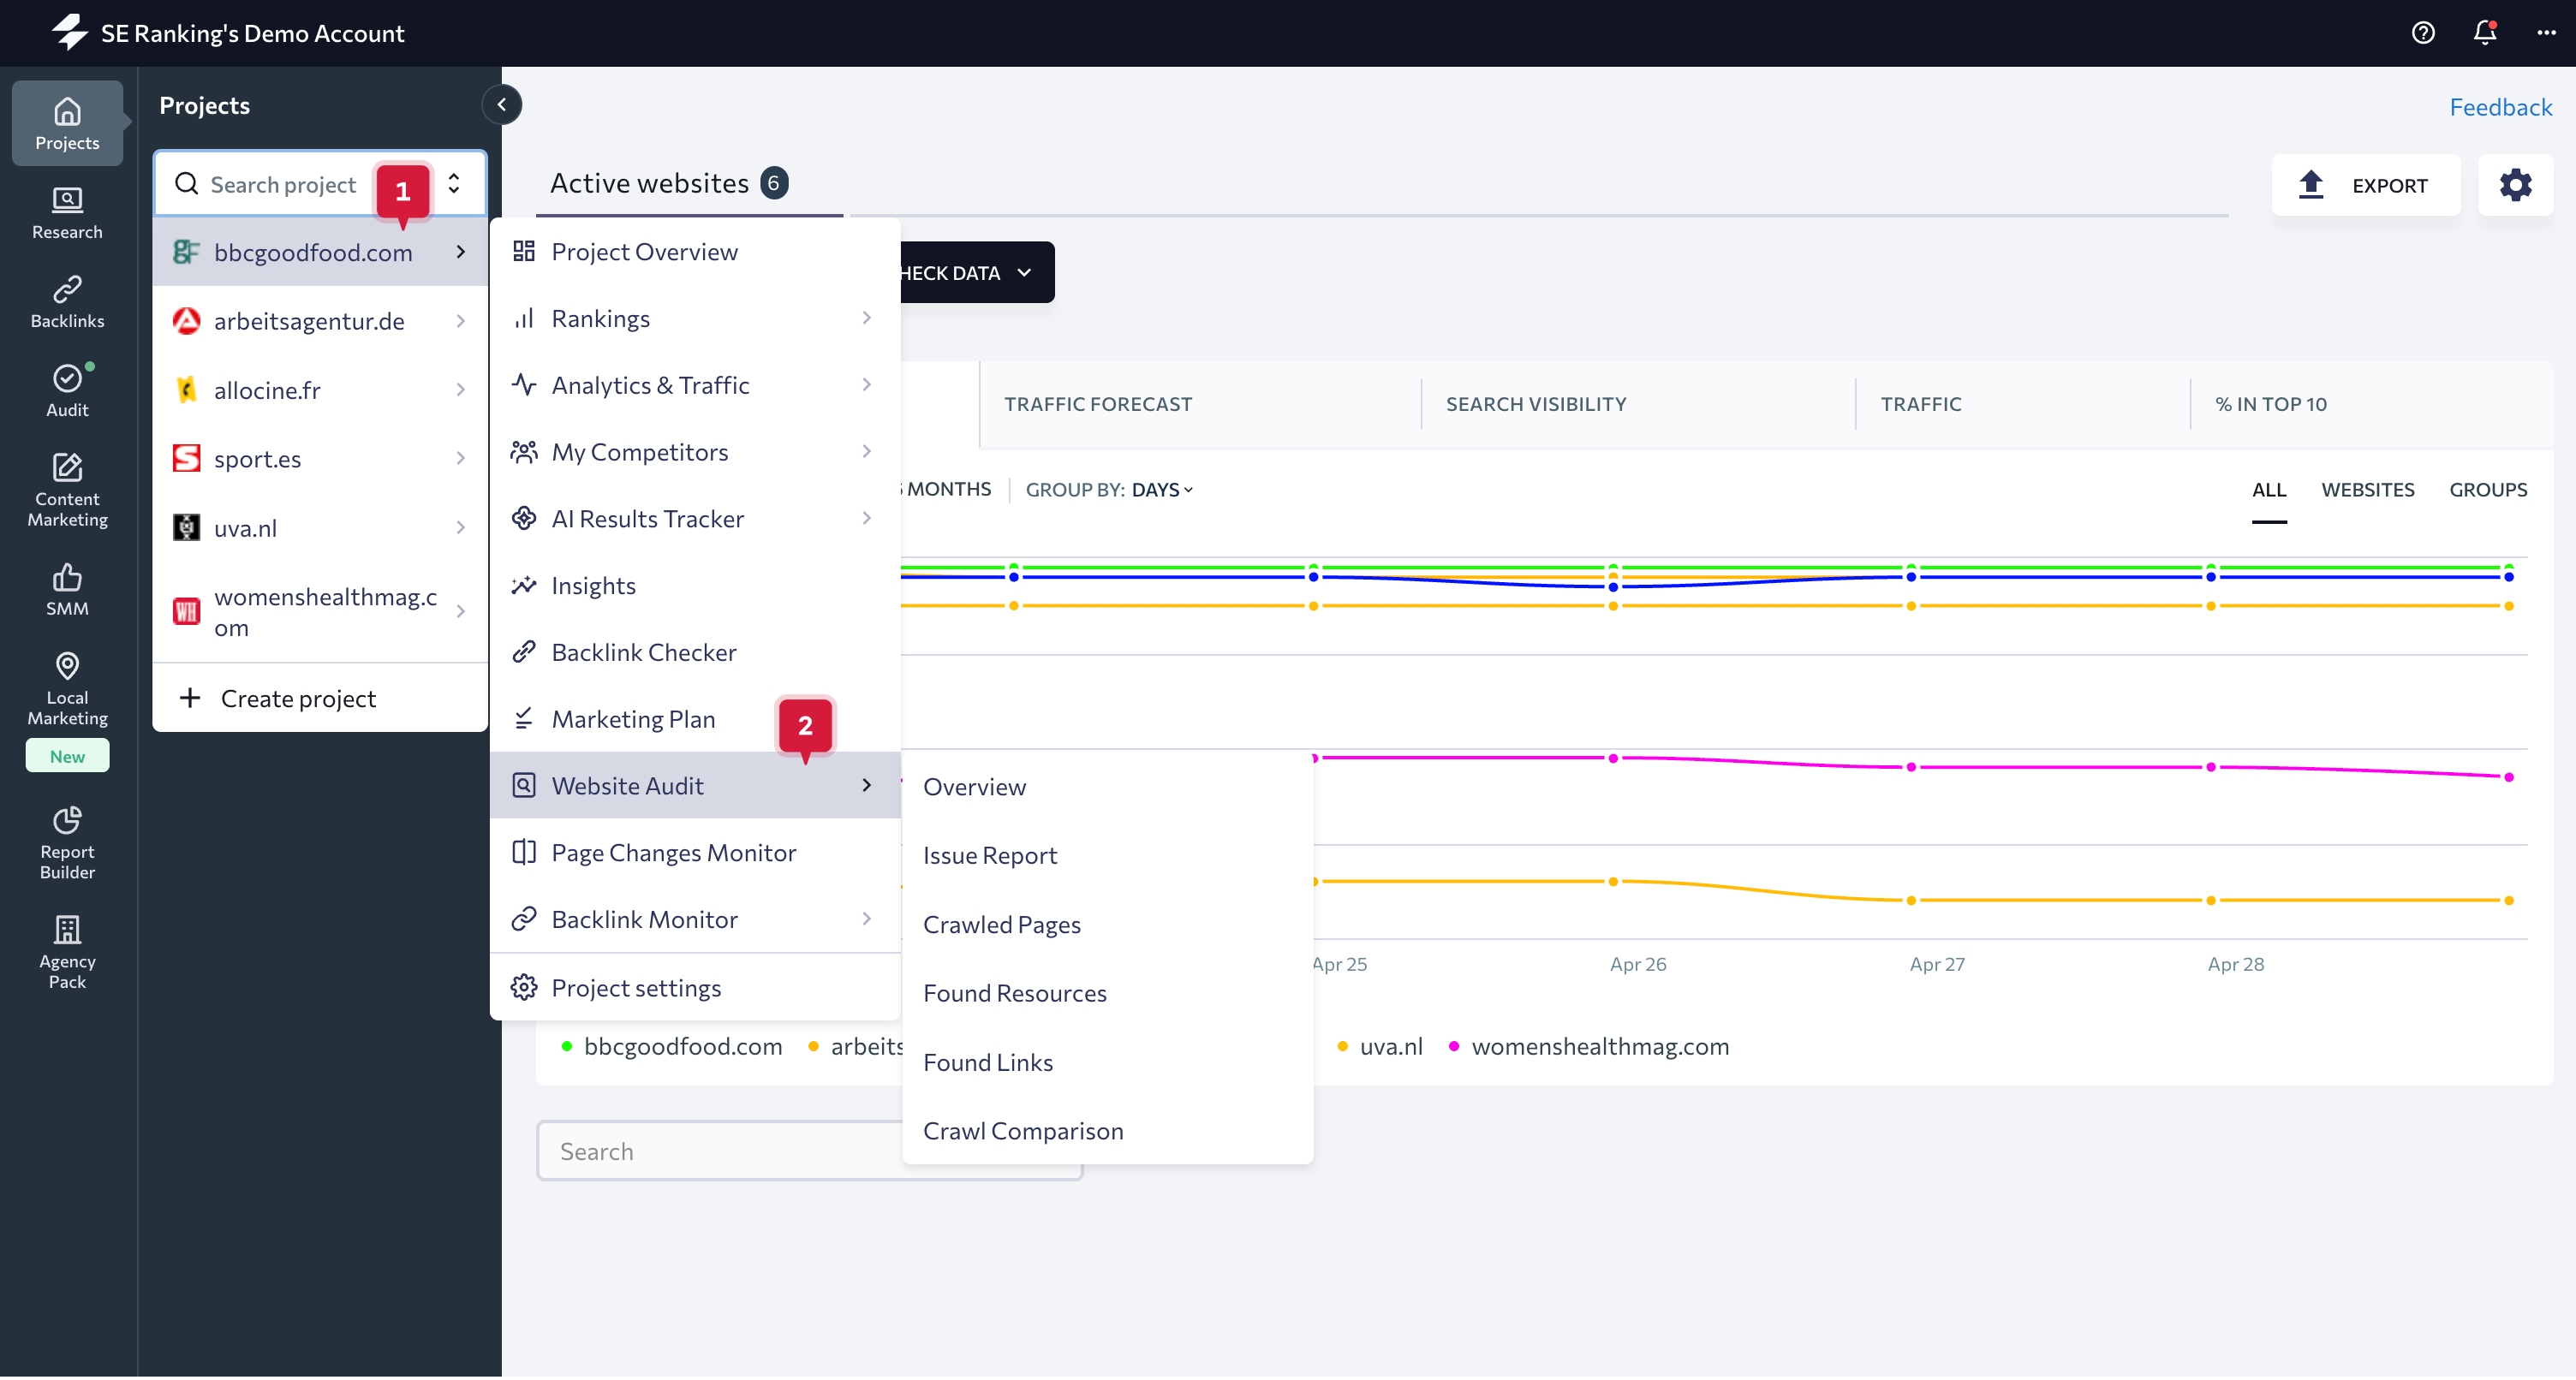The image size is (2576, 1380).
Task: Expand the Rankings submenu arrow
Action: click(867, 318)
